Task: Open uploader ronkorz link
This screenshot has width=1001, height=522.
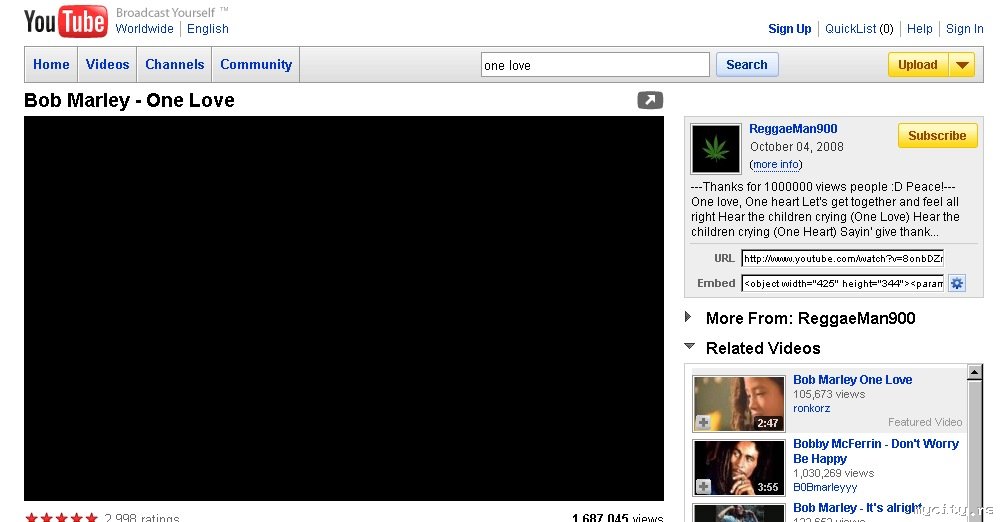Action: click(811, 408)
